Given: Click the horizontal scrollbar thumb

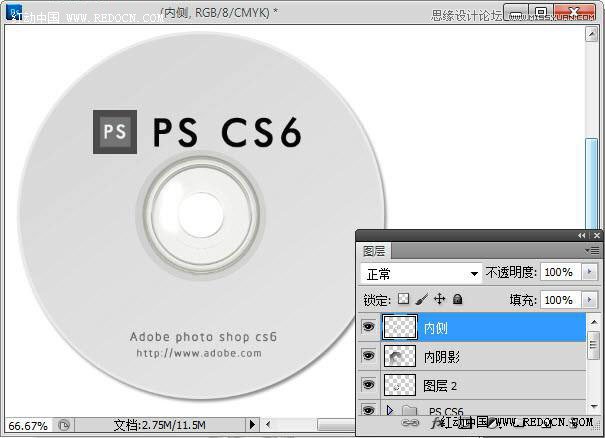Looking at the screenshot, I should pos(336,425).
